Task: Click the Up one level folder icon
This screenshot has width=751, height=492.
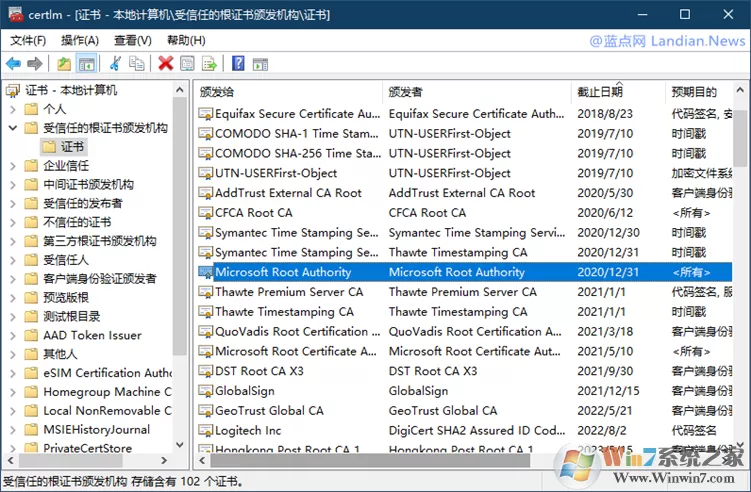Action: pos(64,63)
